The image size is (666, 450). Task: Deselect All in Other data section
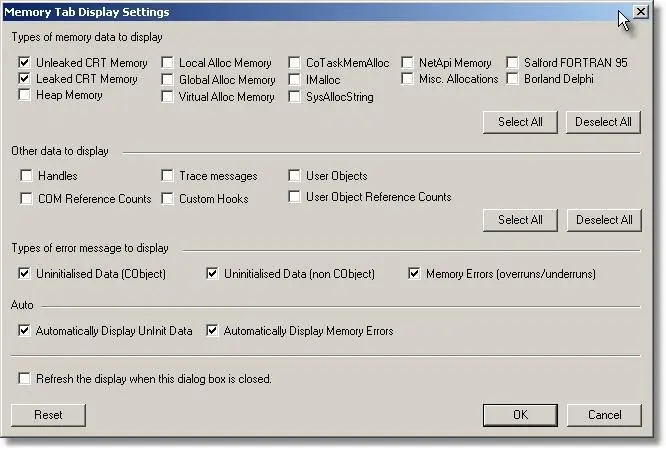pyautogui.click(x=604, y=220)
